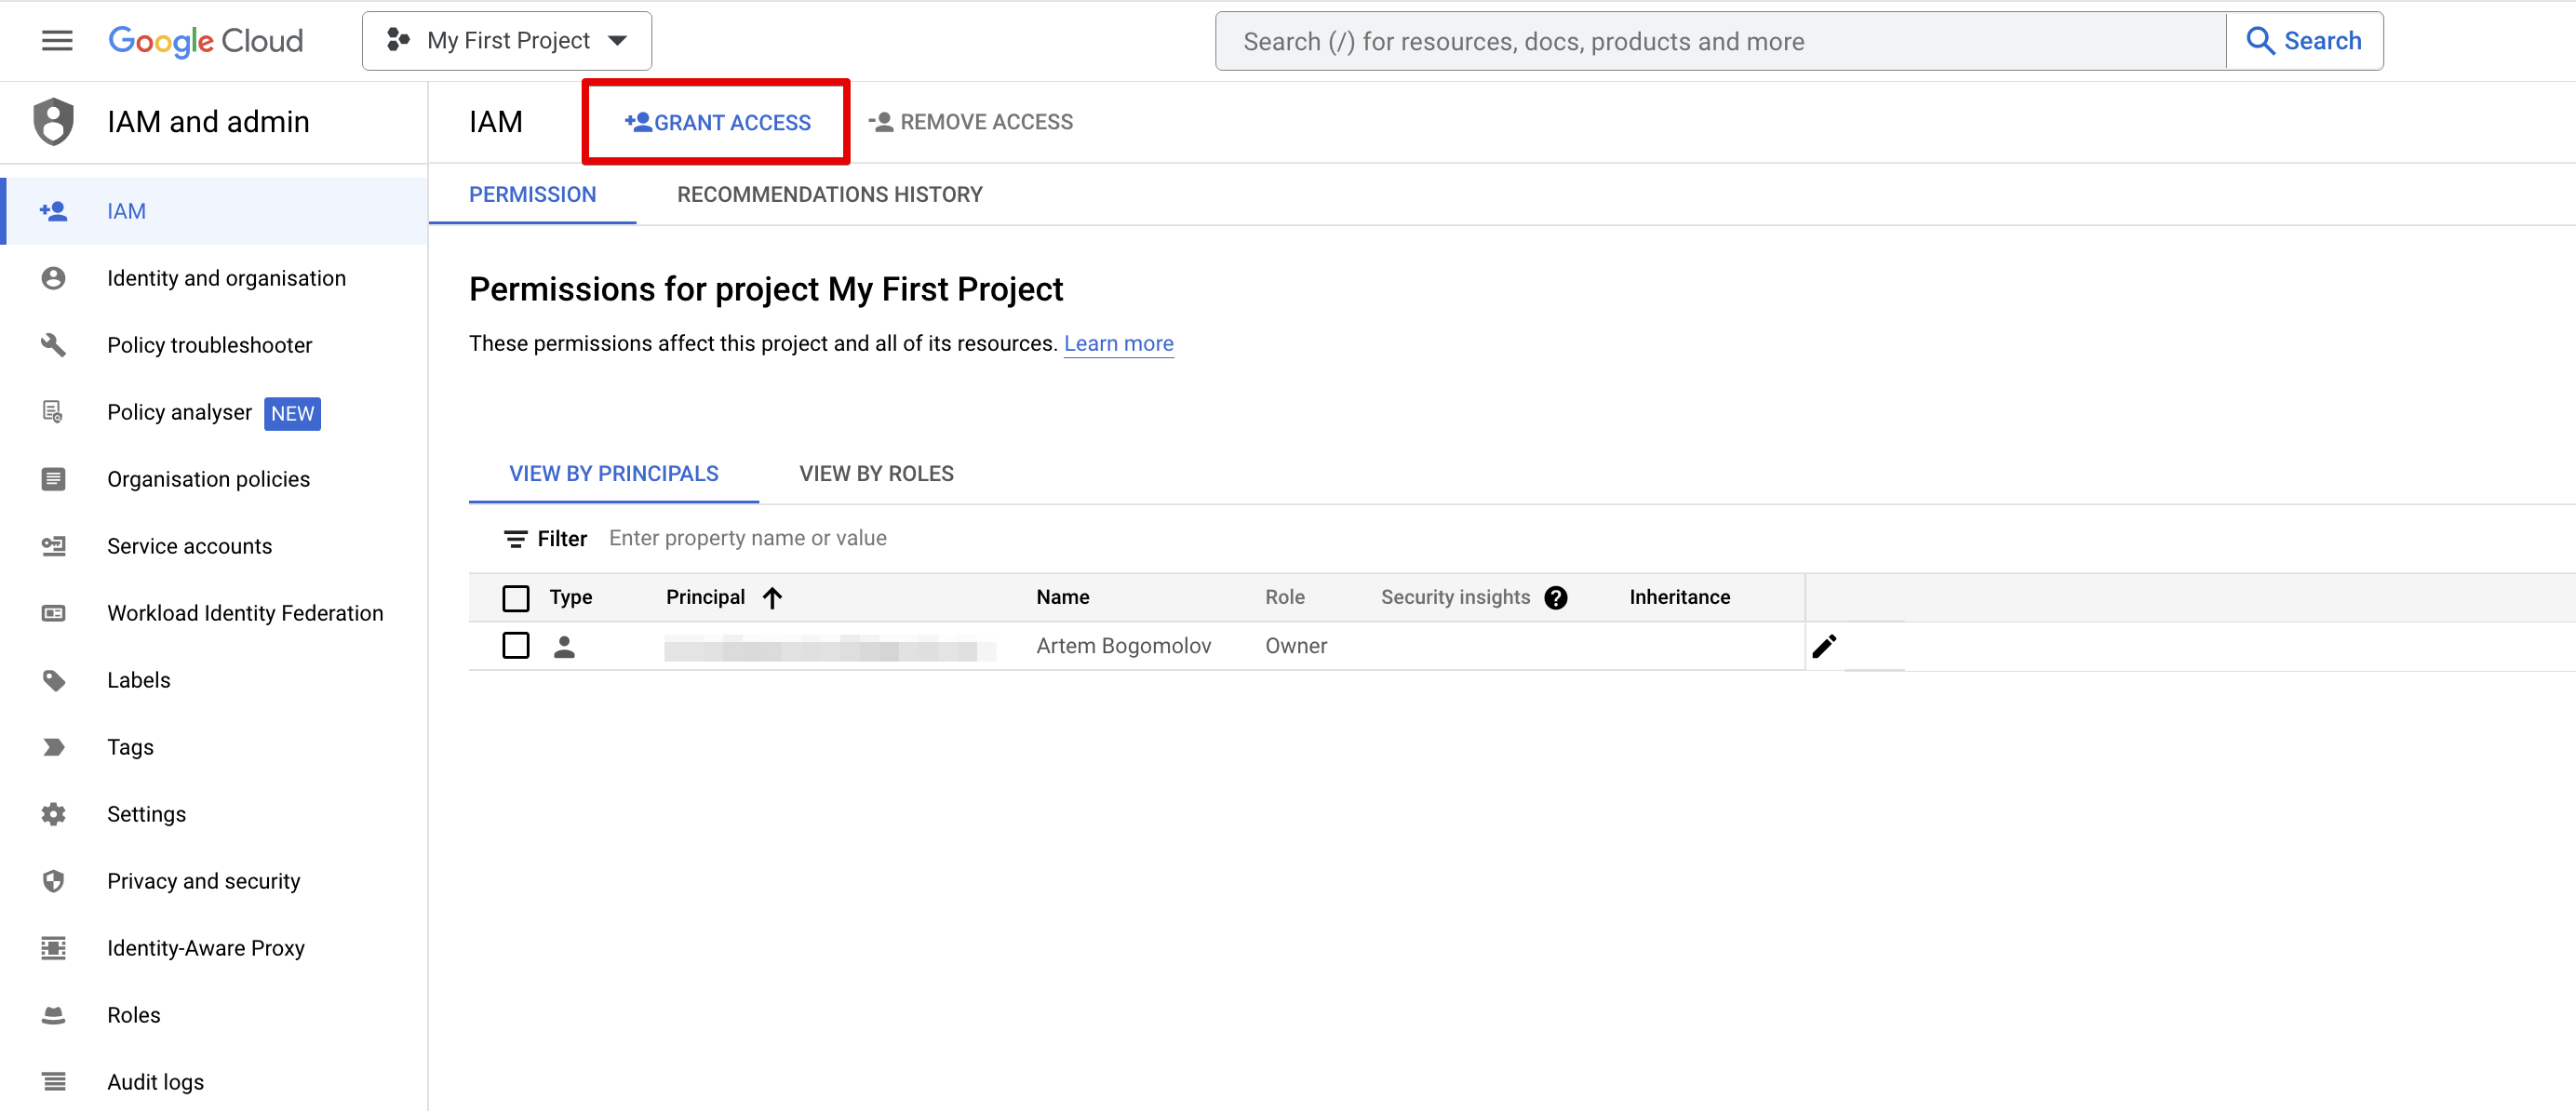2576x1111 pixels.
Task: Select VIEW BY ROLES tab
Action: (877, 474)
